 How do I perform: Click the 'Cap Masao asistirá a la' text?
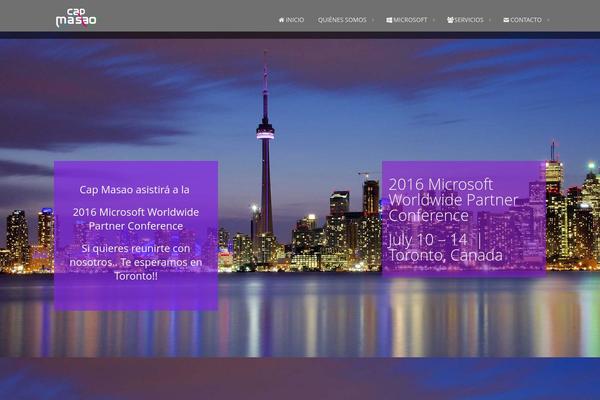134,189
